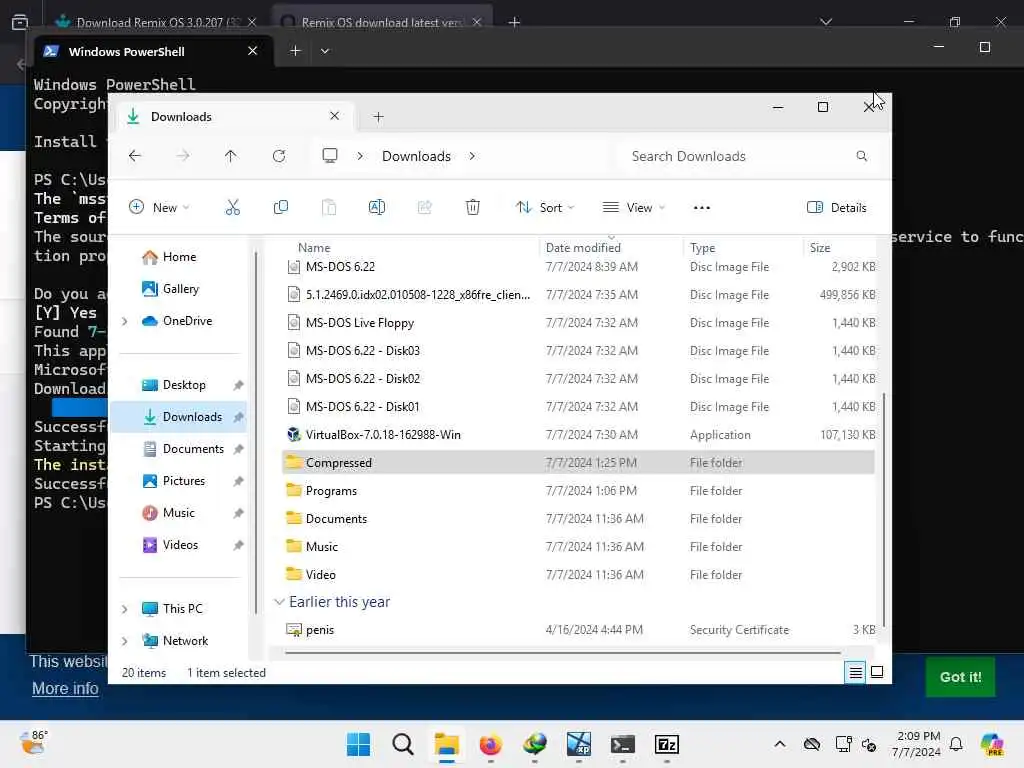The image size is (1024, 768).
Task: Open notifications bell in system tray
Action: pos(956,744)
